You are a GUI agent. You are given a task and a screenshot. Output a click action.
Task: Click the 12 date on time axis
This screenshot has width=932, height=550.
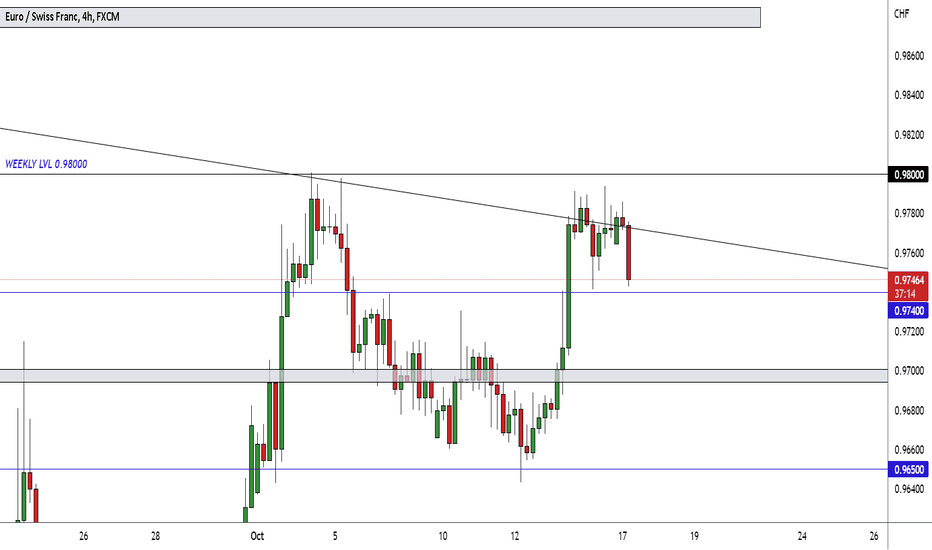point(515,536)
